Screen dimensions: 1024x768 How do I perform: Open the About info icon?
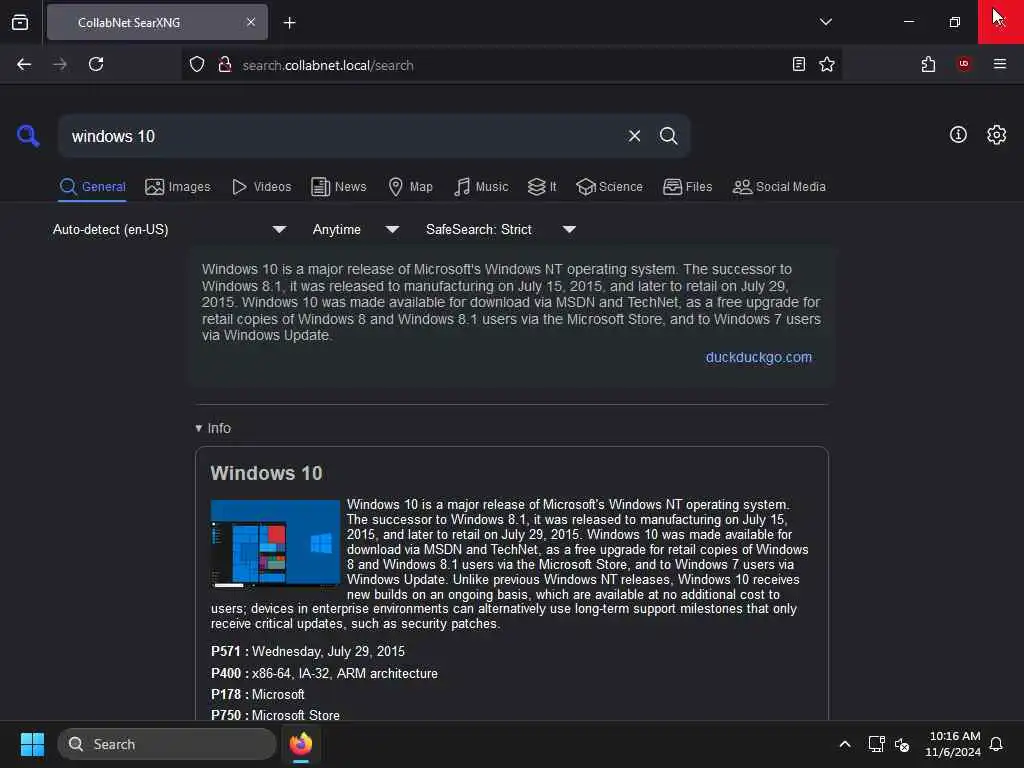[958, 135]
